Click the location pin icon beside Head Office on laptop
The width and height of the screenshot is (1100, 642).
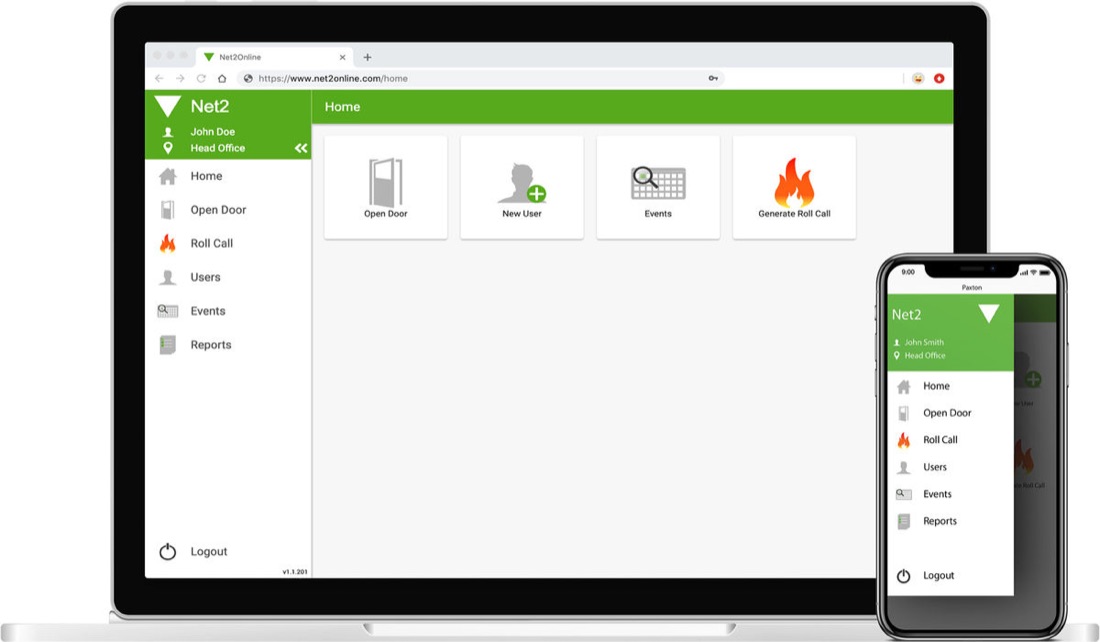tap(168, 148)
